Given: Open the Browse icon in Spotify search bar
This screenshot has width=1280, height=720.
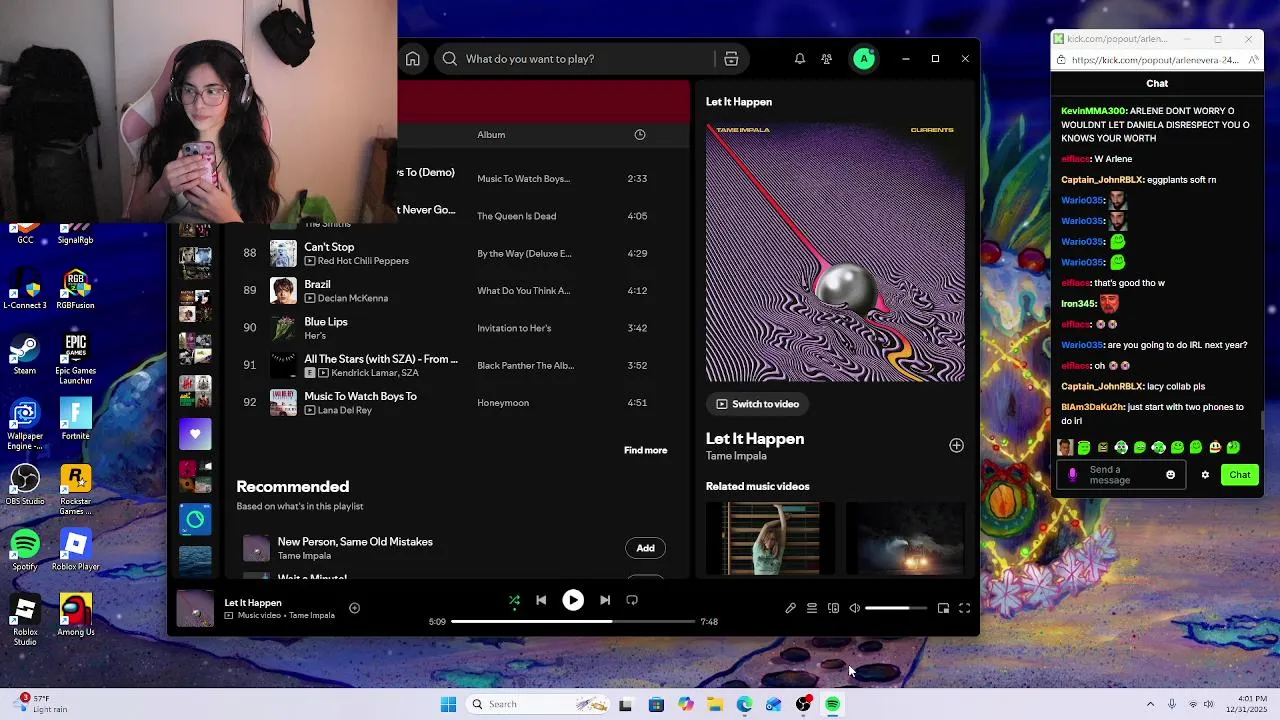Looking at the screenshot, I should (x=731, y=59).
